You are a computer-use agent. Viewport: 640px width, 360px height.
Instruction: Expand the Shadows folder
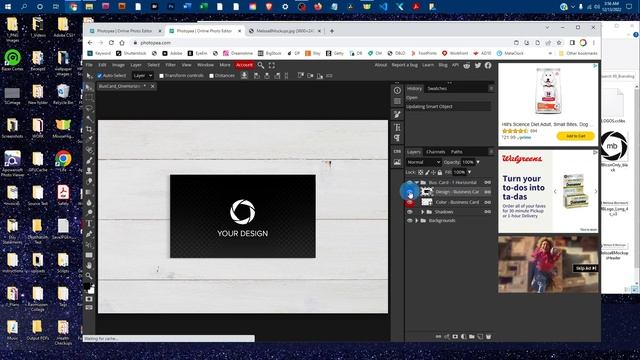click(422, 212)
